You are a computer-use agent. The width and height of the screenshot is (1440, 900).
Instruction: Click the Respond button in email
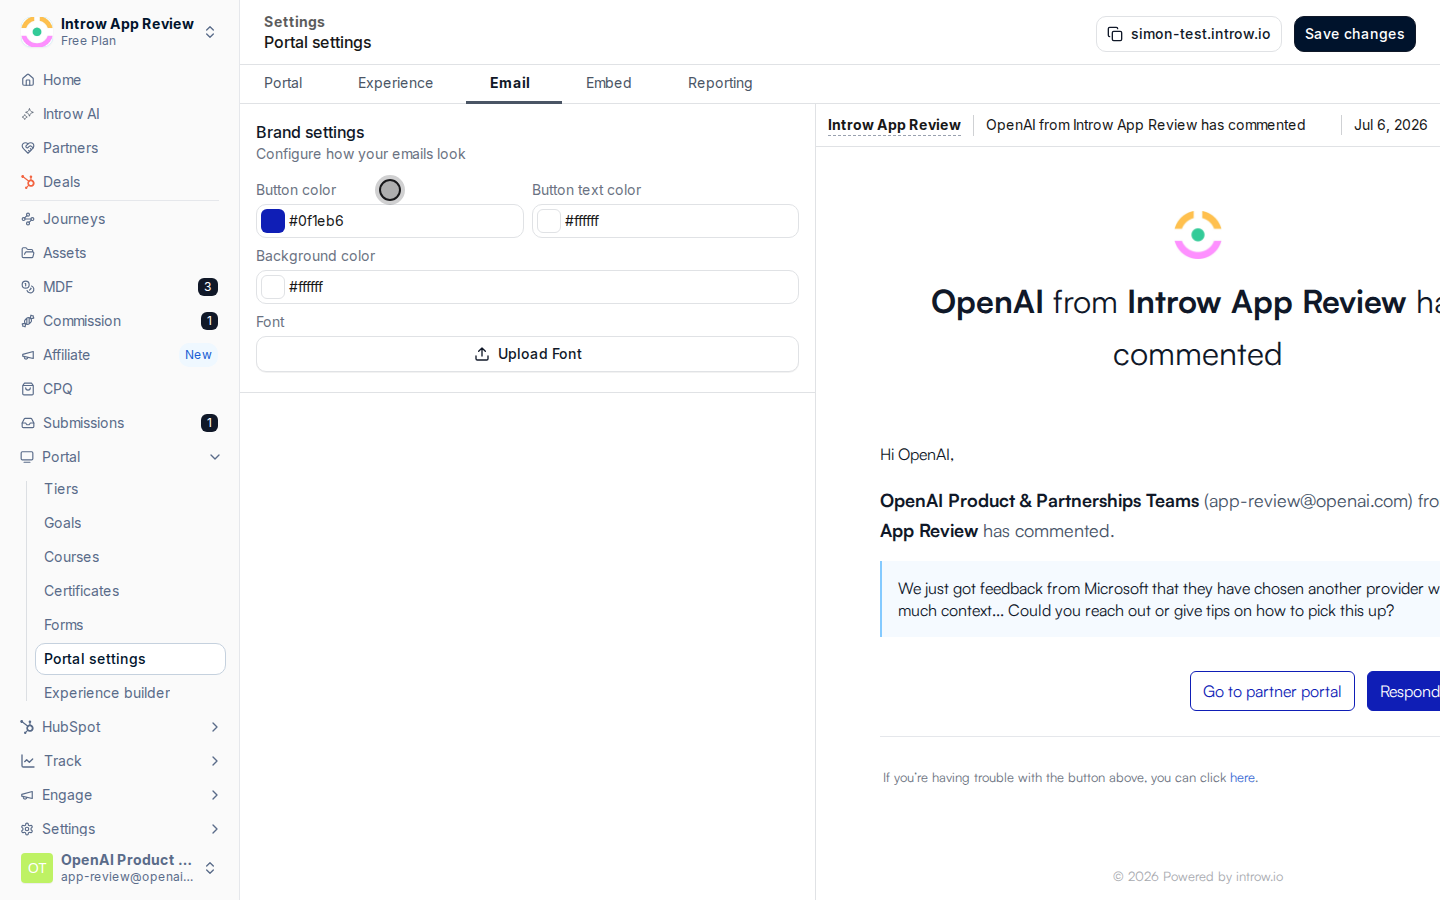pos(1404,691)
